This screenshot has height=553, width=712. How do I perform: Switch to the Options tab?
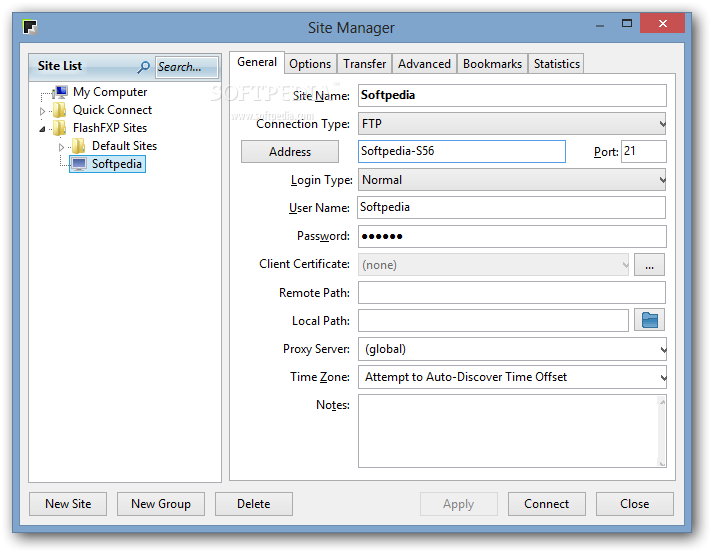(x=310, y=64)
